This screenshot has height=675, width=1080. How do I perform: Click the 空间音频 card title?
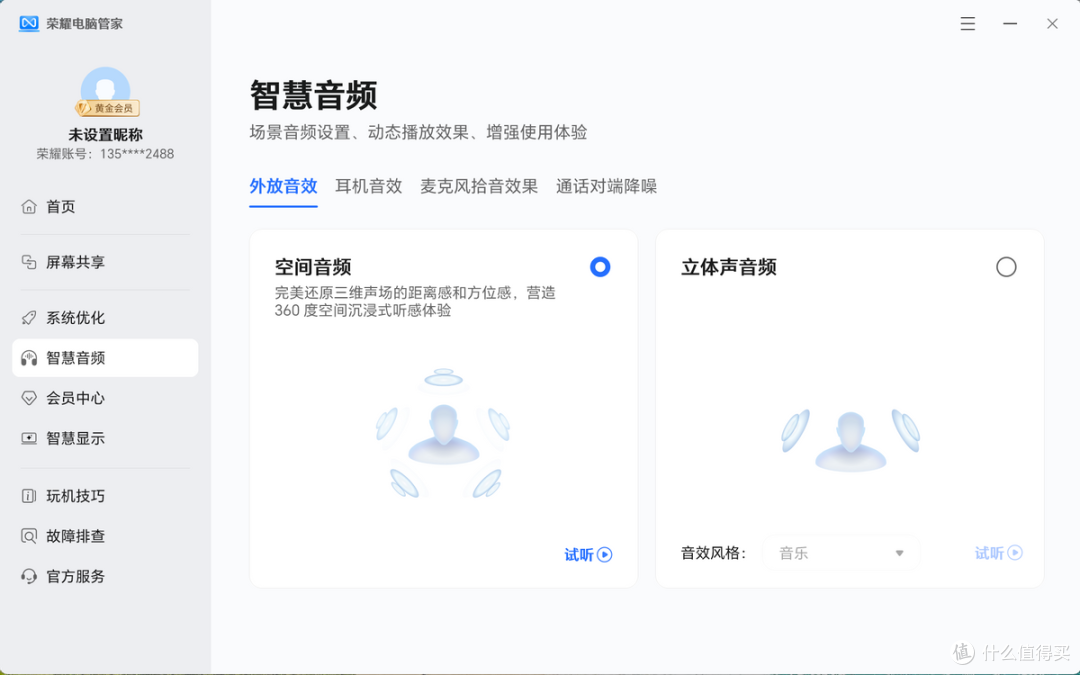point(313,267)
